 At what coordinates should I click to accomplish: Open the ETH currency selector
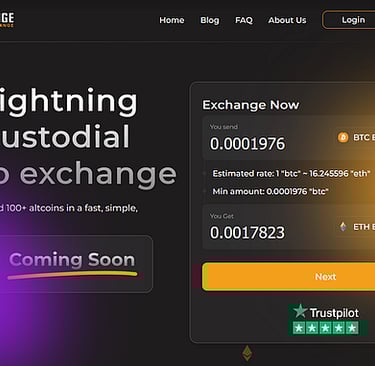[x=355, y=227]
